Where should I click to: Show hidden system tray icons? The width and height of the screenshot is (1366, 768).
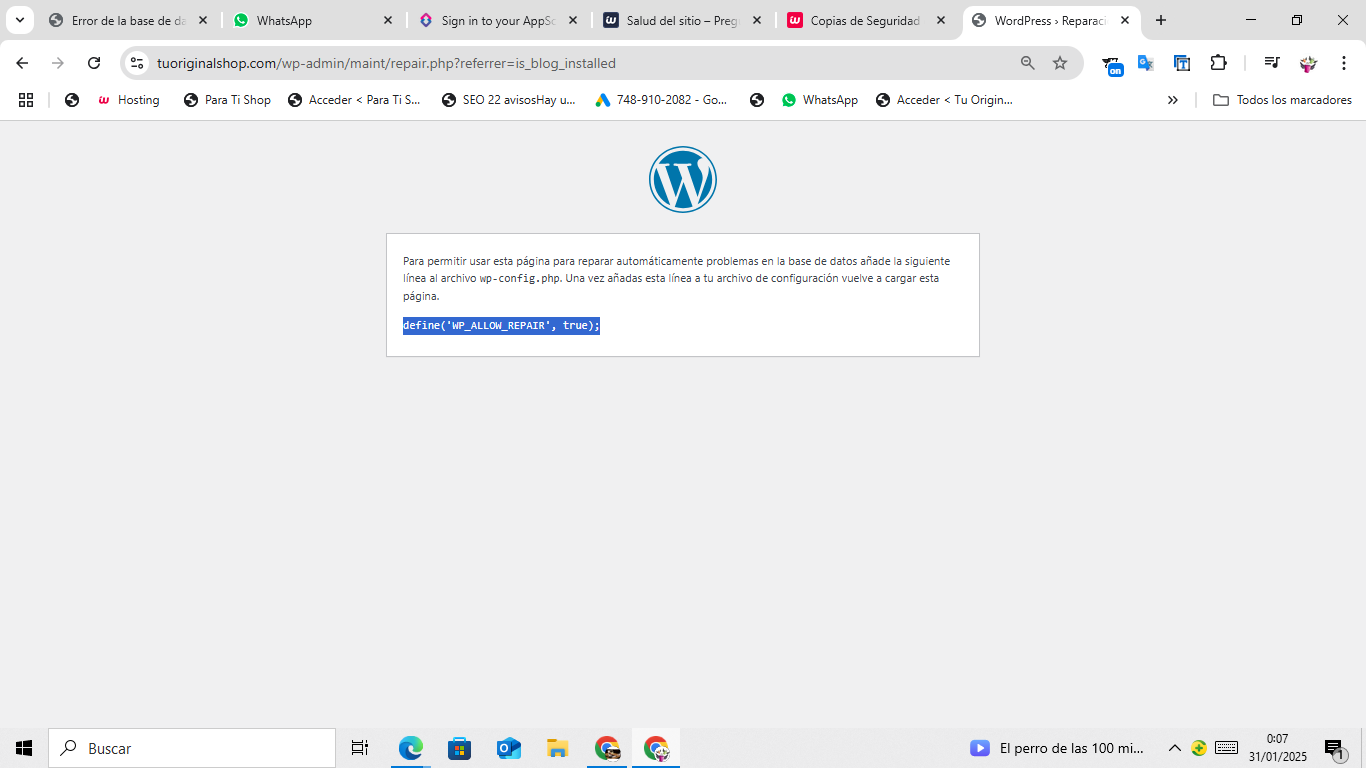tap(1175, 748)
